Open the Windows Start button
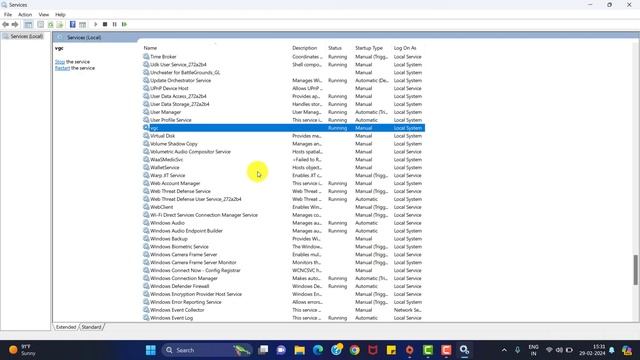The width and height of the screenshot is (640, 360). point(151,350)
